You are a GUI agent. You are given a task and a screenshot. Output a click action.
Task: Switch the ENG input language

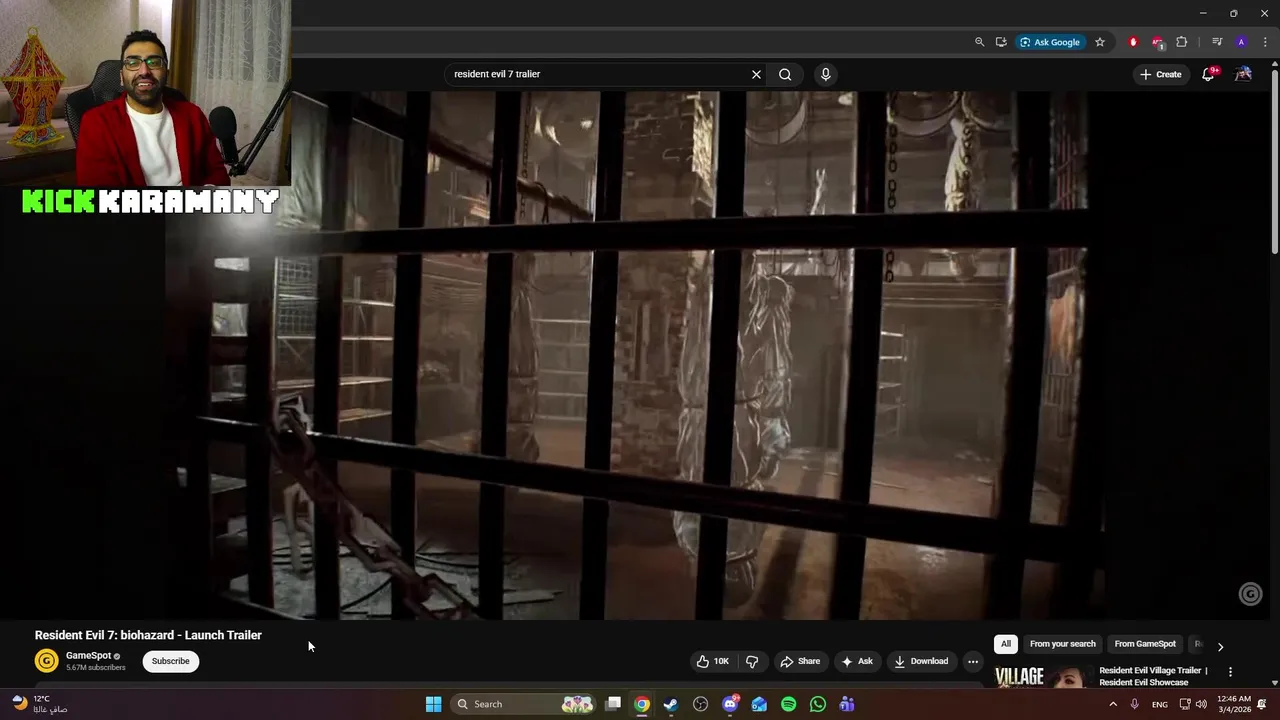(x=1159, y=705)
